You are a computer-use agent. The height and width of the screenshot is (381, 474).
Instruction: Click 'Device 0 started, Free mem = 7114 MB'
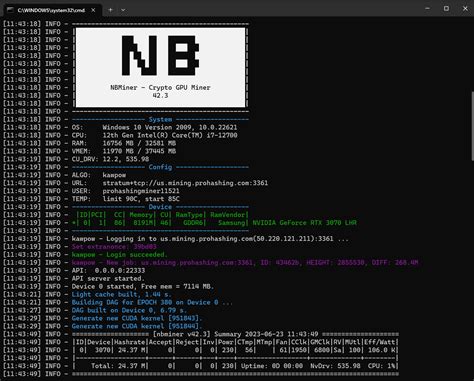143,286
